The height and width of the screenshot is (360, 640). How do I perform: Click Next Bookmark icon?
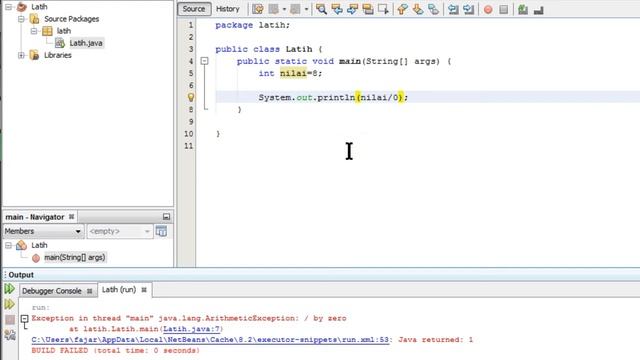418,9
